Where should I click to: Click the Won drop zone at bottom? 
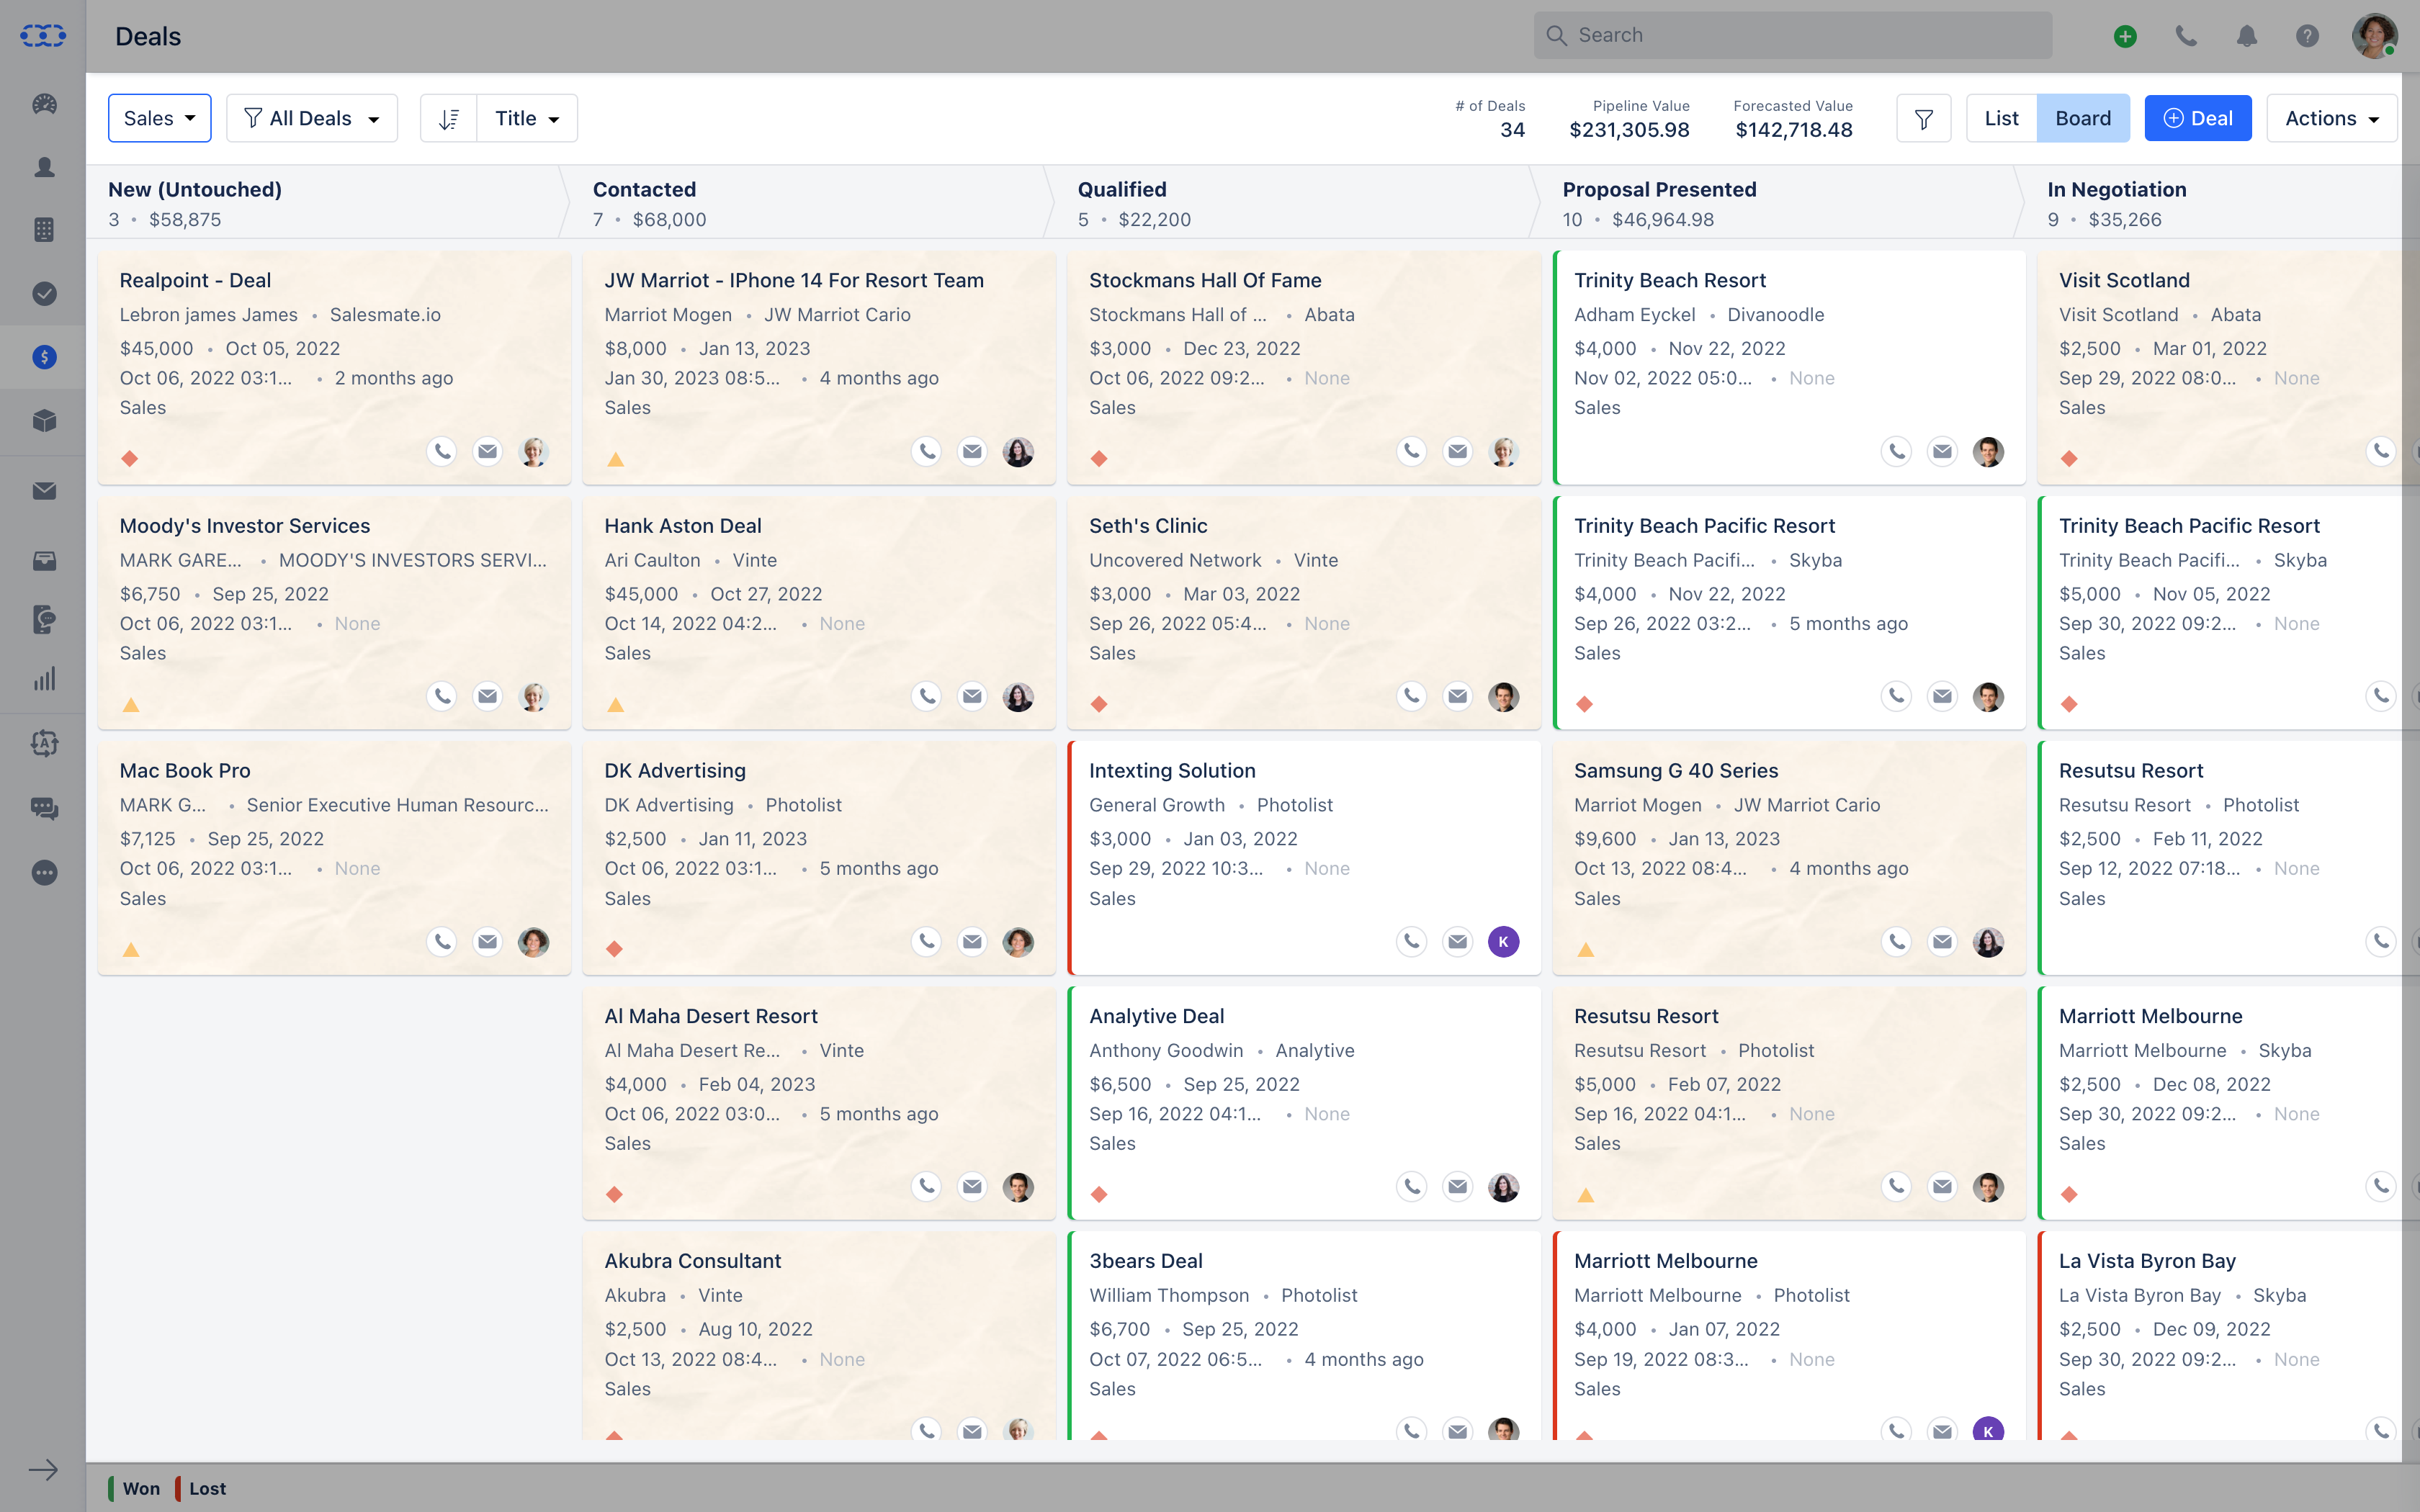click(135, 1488)
